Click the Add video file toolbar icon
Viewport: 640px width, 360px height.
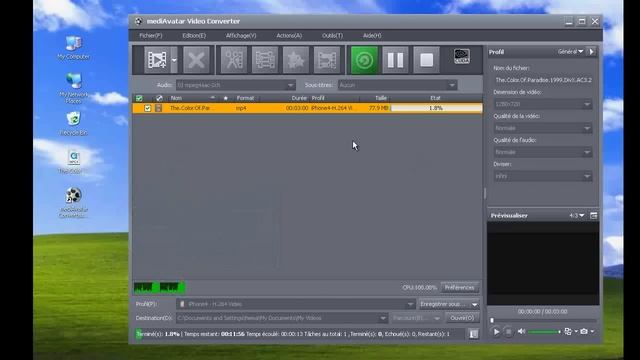[157, 60]
